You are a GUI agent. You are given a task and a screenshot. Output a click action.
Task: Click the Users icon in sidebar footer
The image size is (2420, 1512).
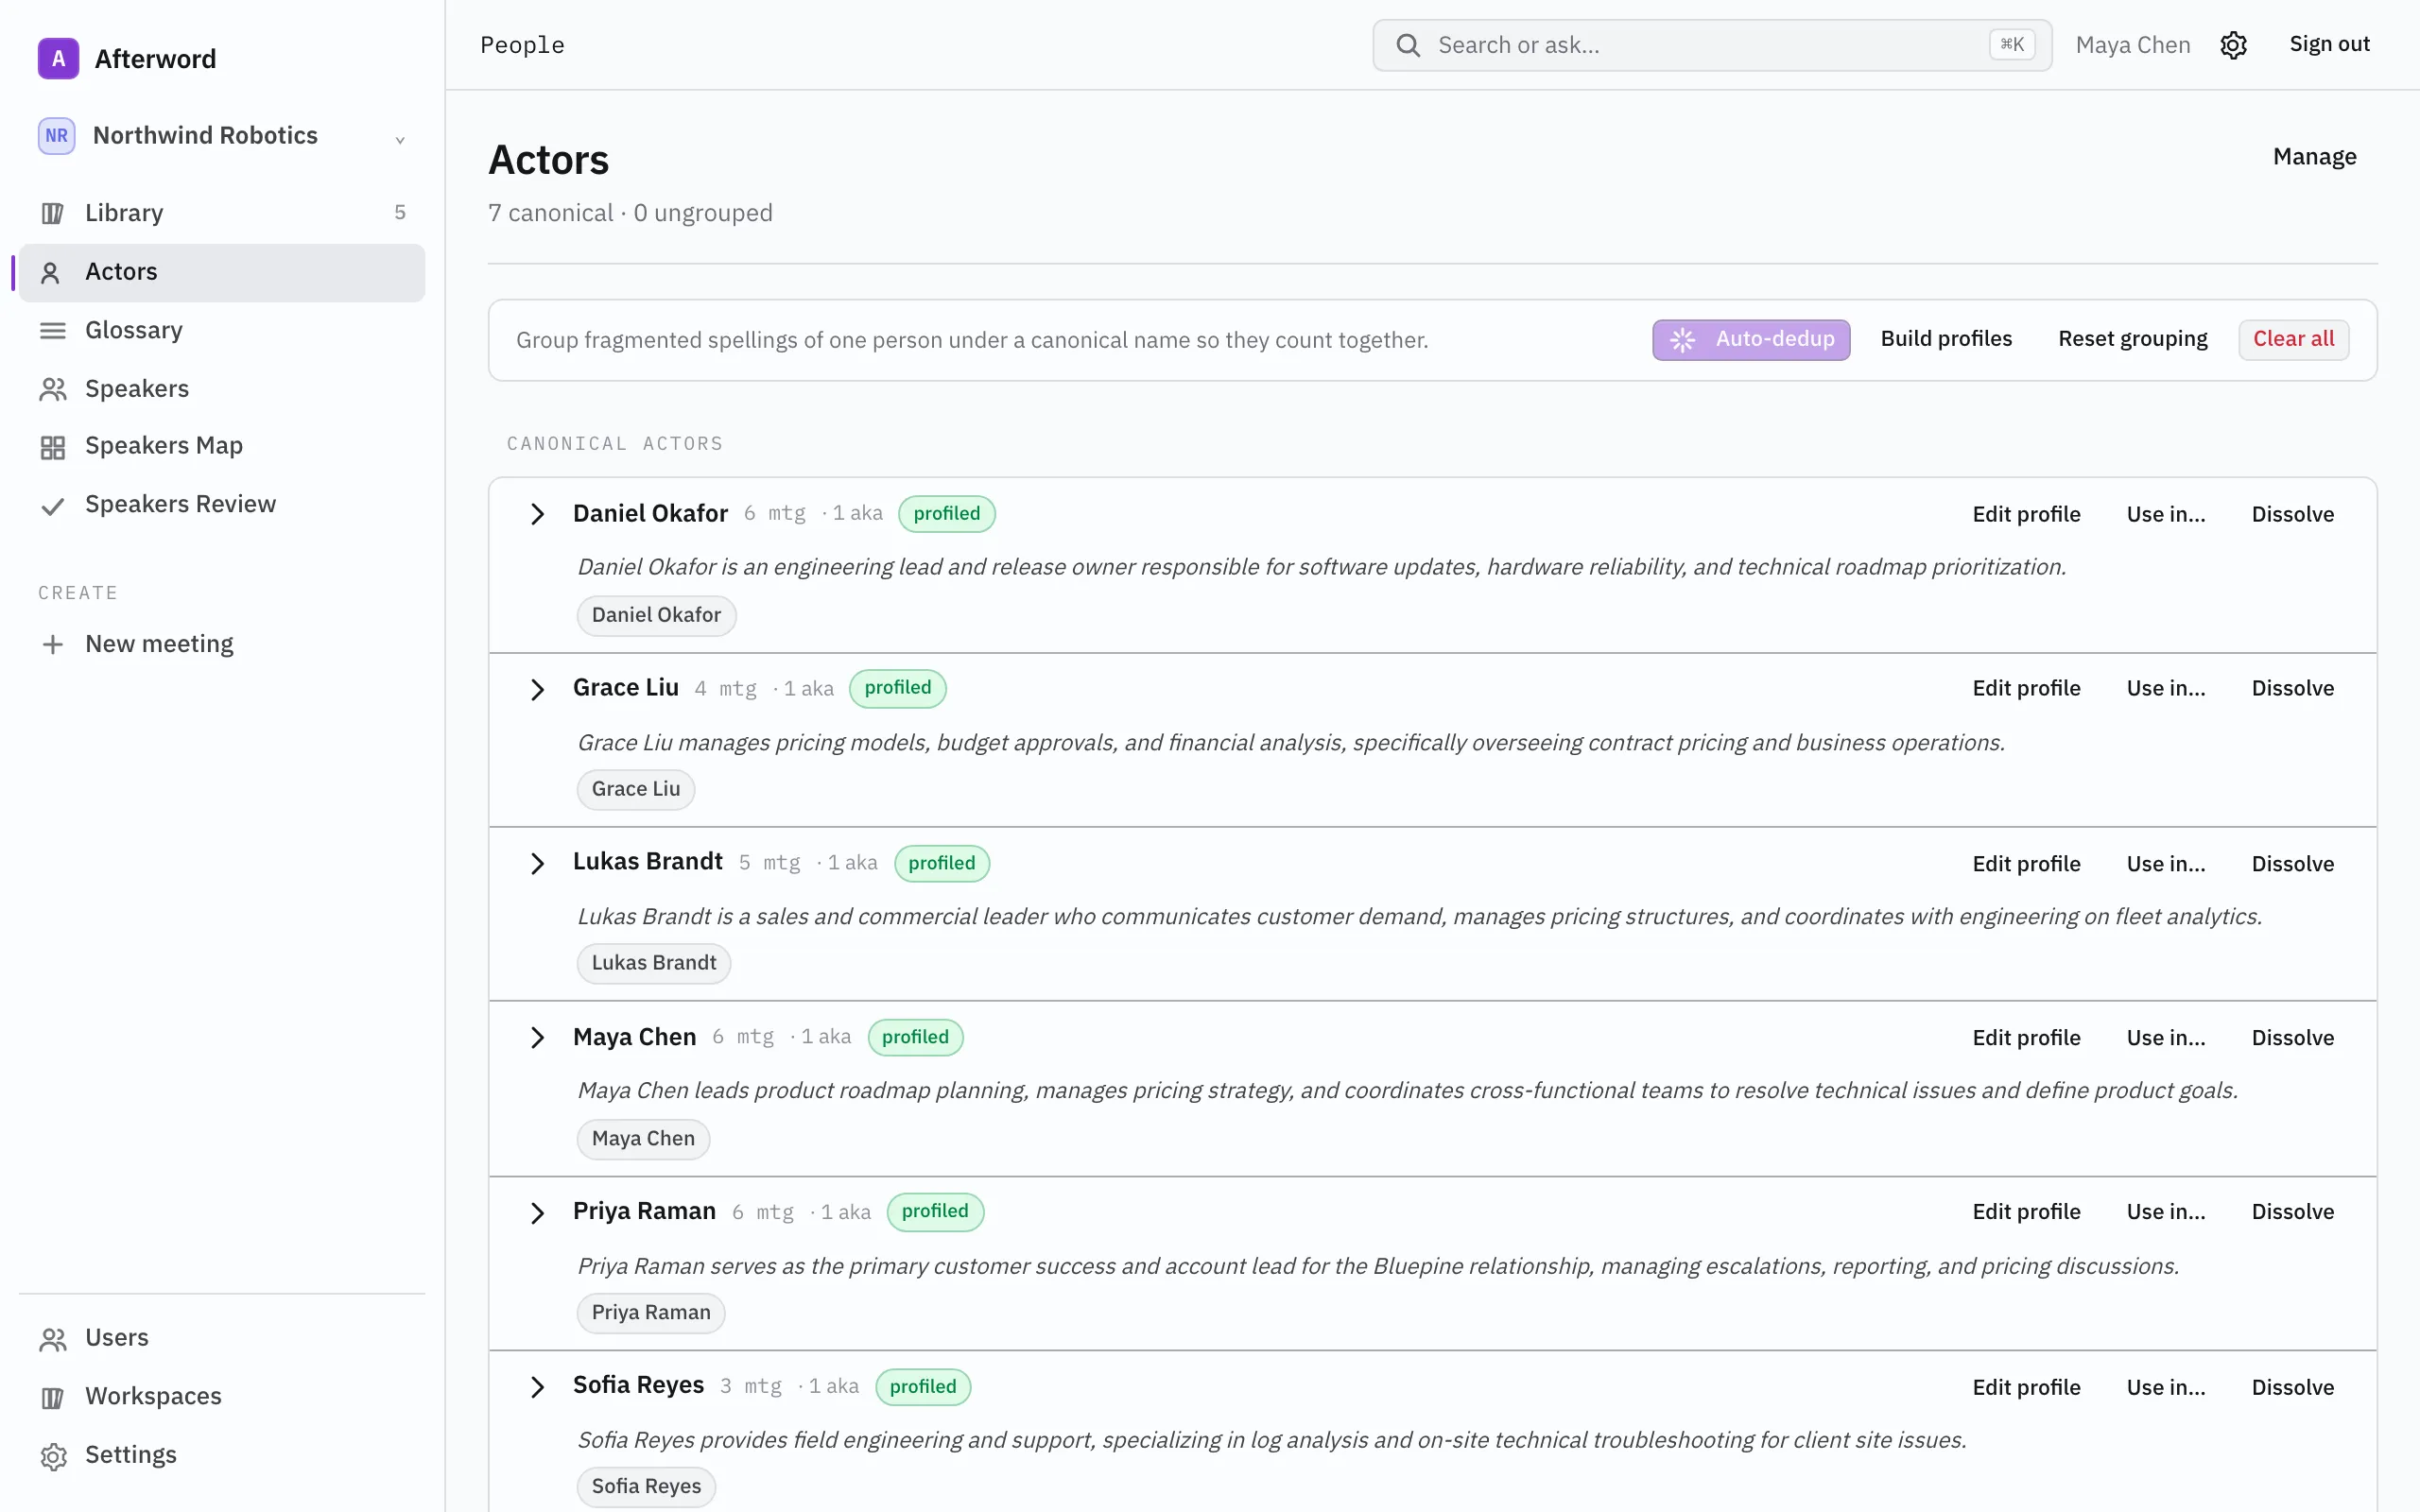pos(53,1339)
